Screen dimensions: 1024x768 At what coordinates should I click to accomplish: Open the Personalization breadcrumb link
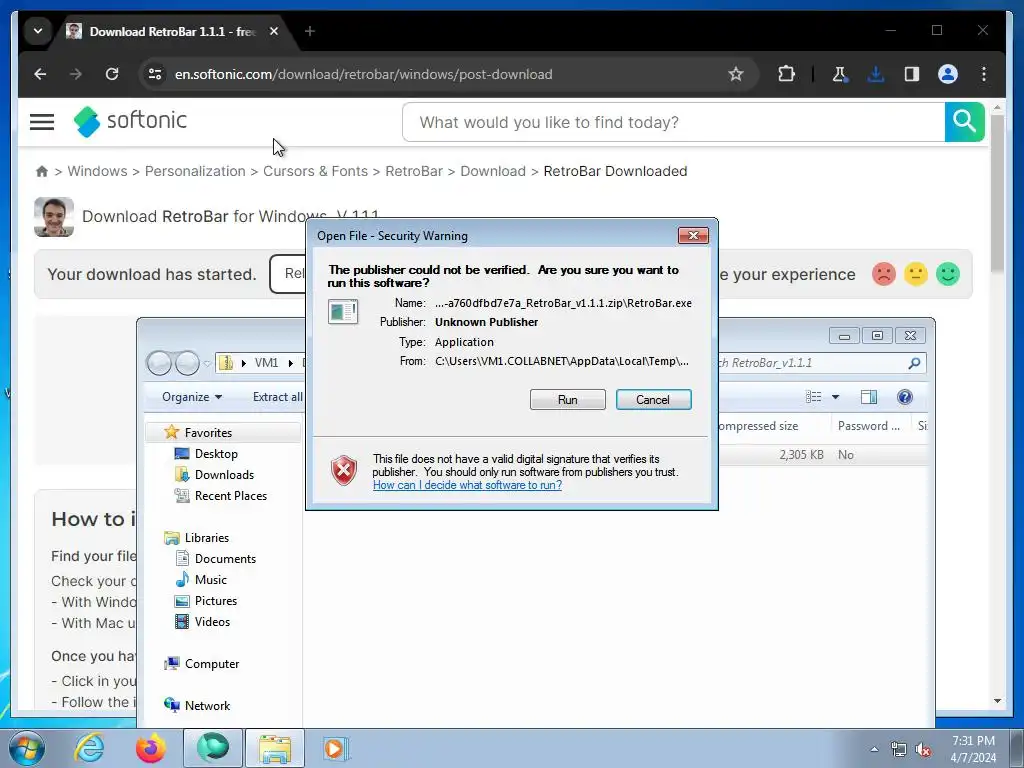point(195,171)
